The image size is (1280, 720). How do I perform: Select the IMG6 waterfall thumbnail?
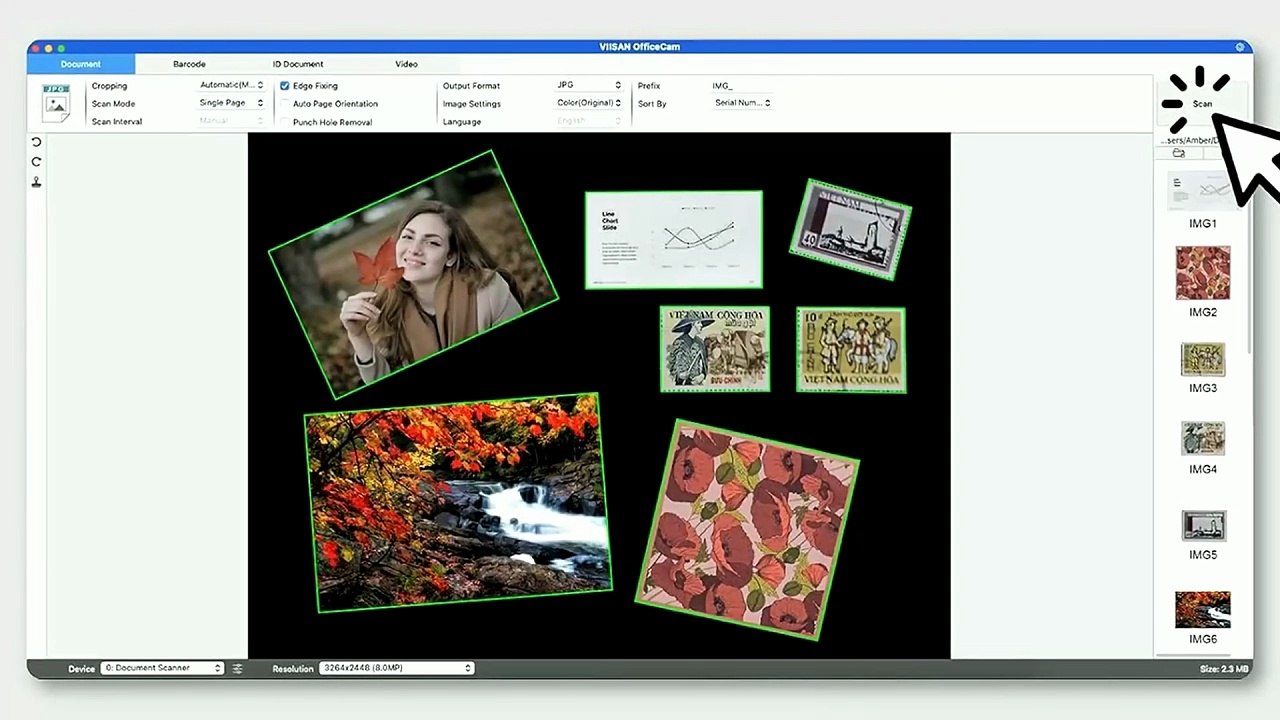coord(1202,610)
